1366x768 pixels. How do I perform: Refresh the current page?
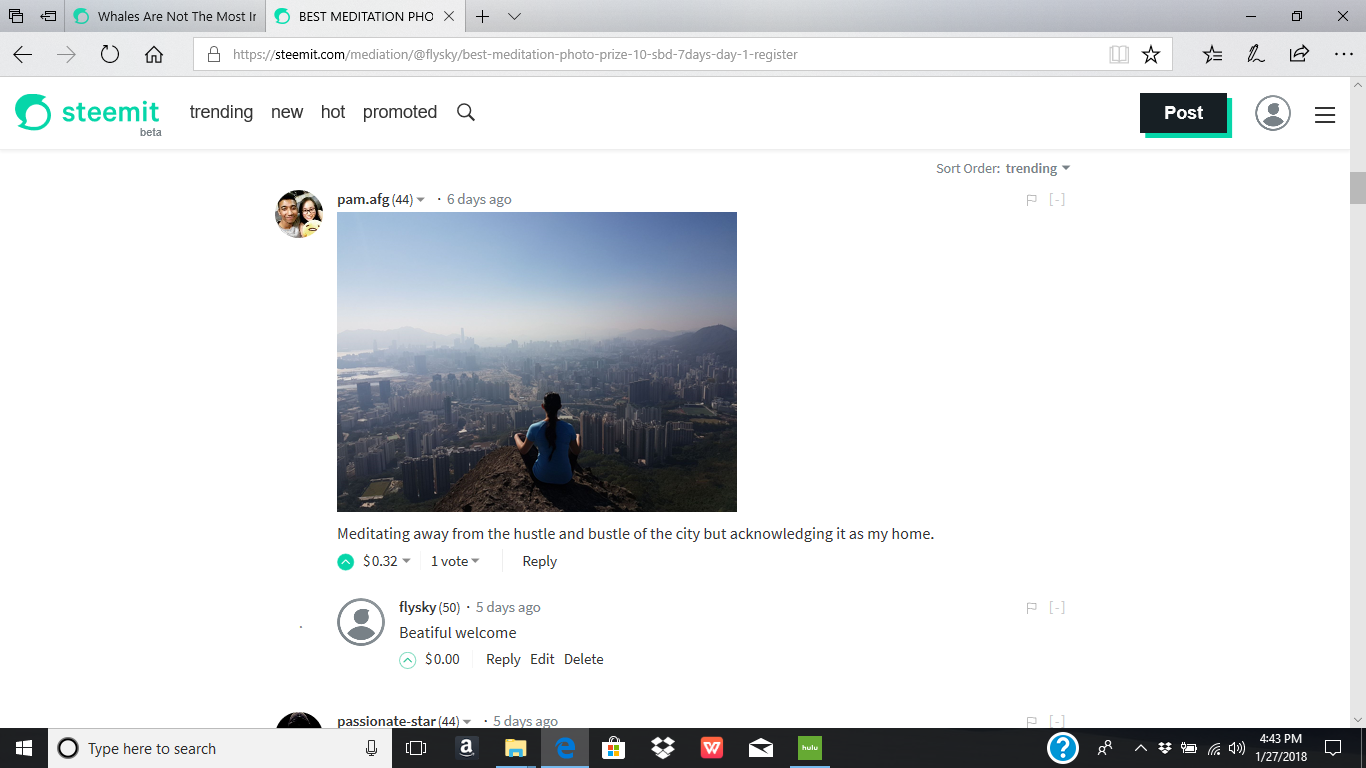click(x=110, y=55)
